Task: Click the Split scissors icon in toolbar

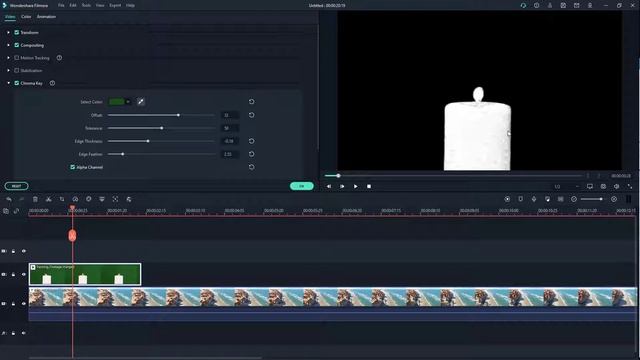Action: tap(49, 199)
